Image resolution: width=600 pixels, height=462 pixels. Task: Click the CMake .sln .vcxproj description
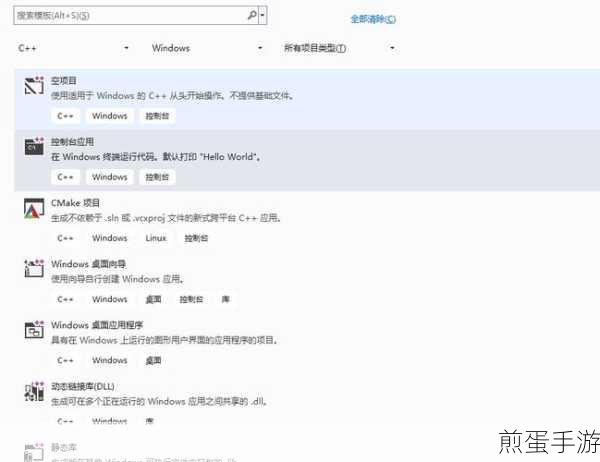coord(166,218)
